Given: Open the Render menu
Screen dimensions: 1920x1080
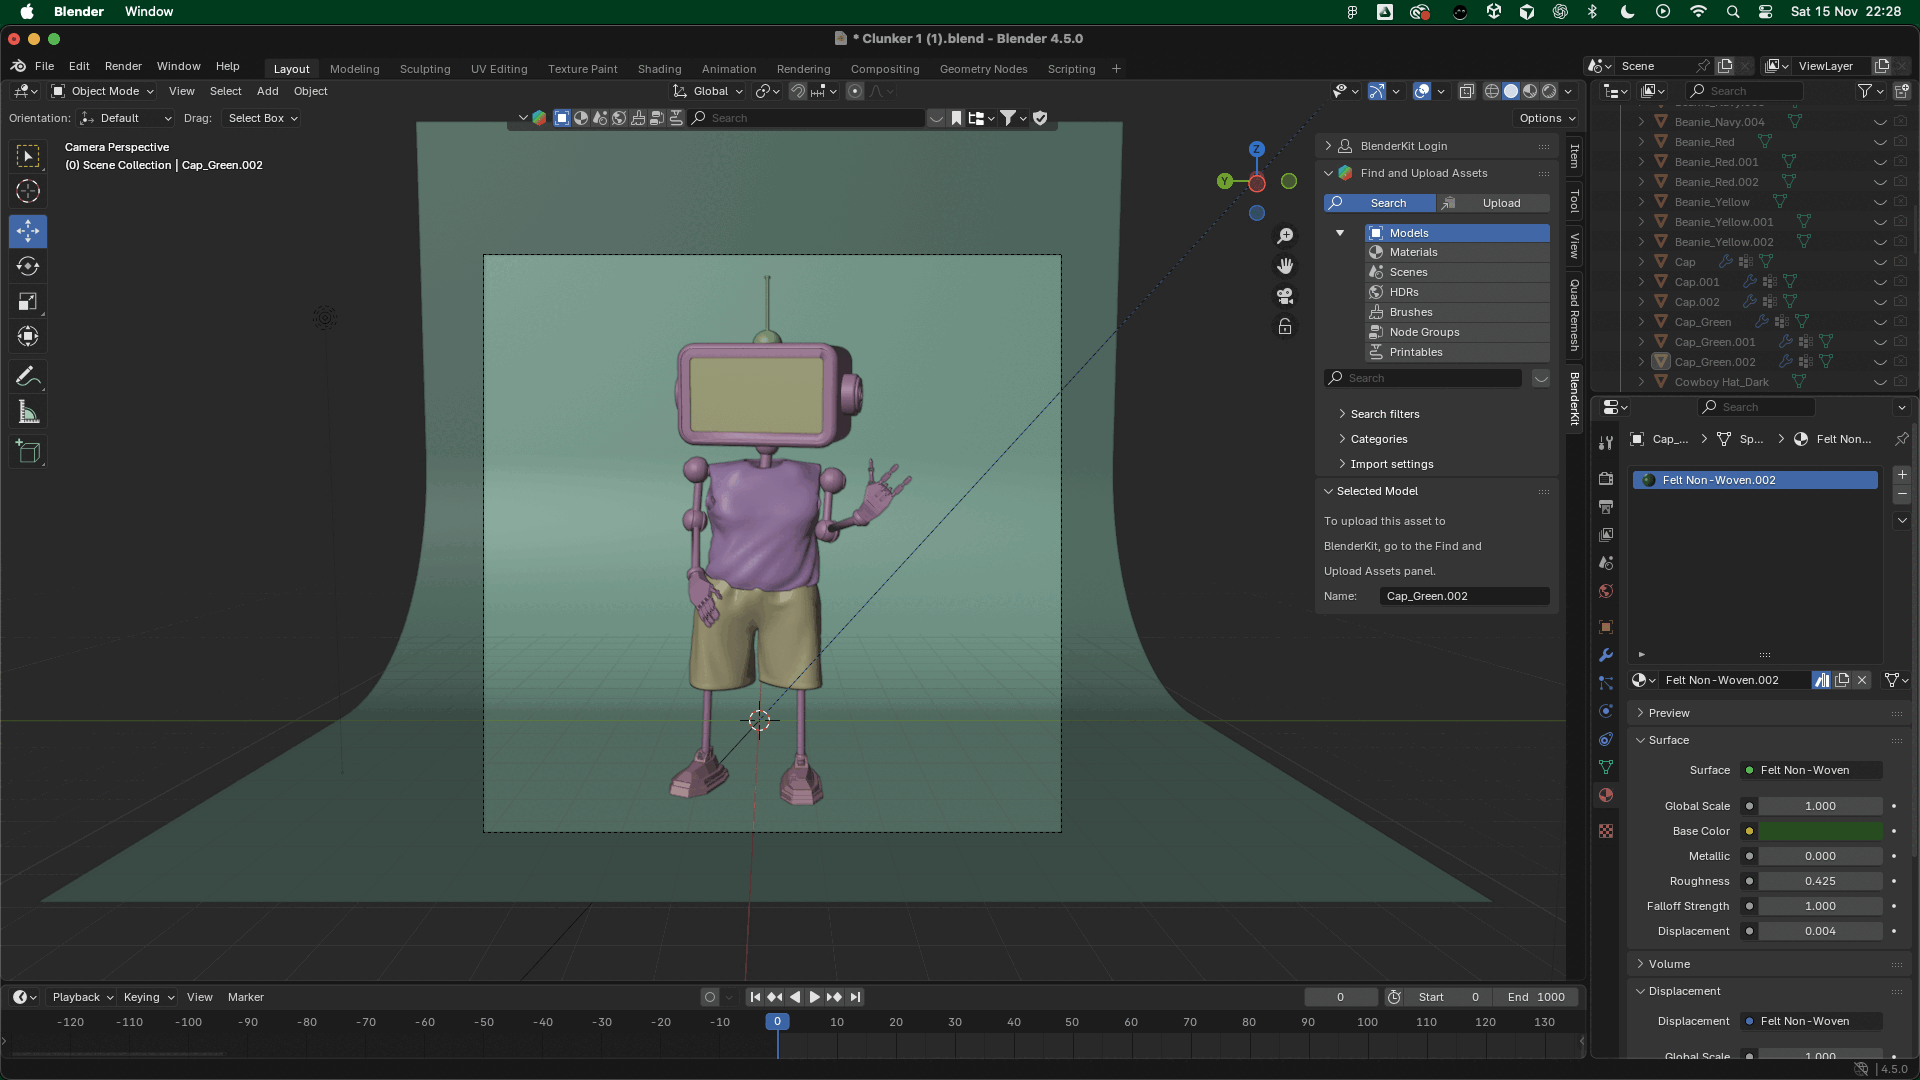Looking at the screenshot, I should tap(123, 66).
